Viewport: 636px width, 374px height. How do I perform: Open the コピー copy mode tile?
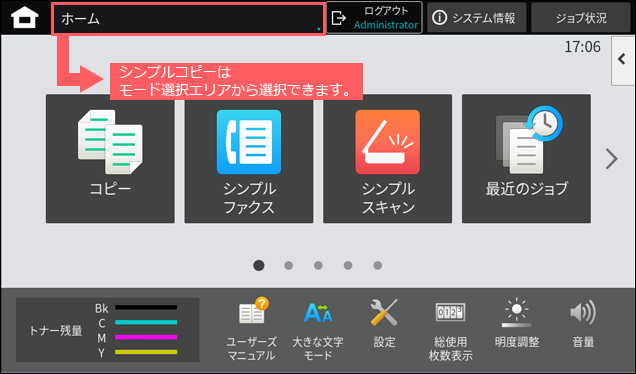pyautogui.click(x=110, y=159)
